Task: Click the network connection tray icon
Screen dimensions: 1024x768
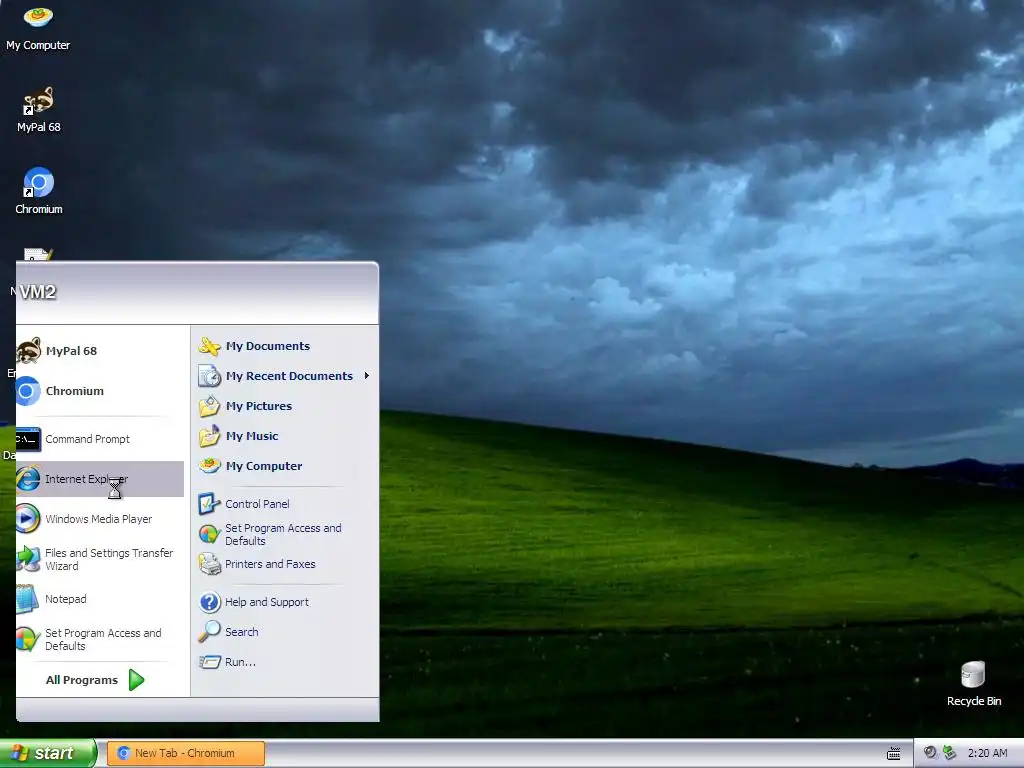Action: click(949, 753)
